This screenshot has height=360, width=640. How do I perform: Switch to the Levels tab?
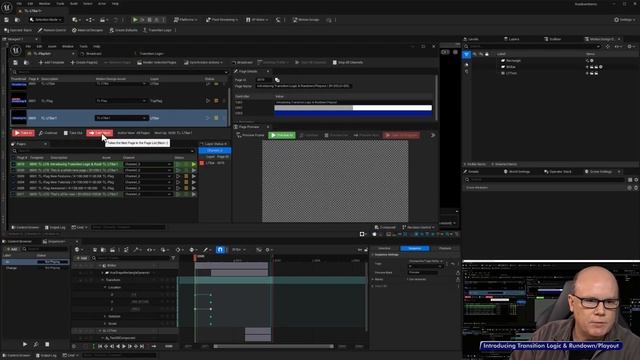(x=470, y=39)
